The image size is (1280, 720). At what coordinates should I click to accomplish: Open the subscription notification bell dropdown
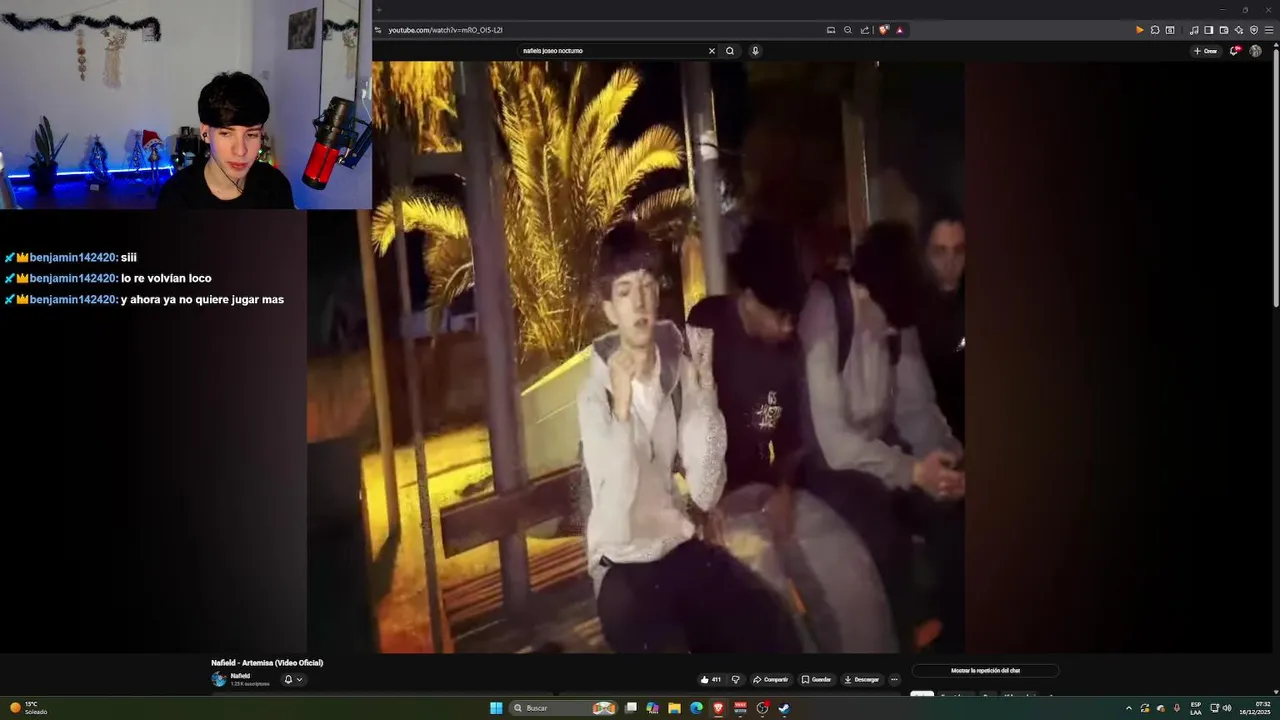coord(292,679)
